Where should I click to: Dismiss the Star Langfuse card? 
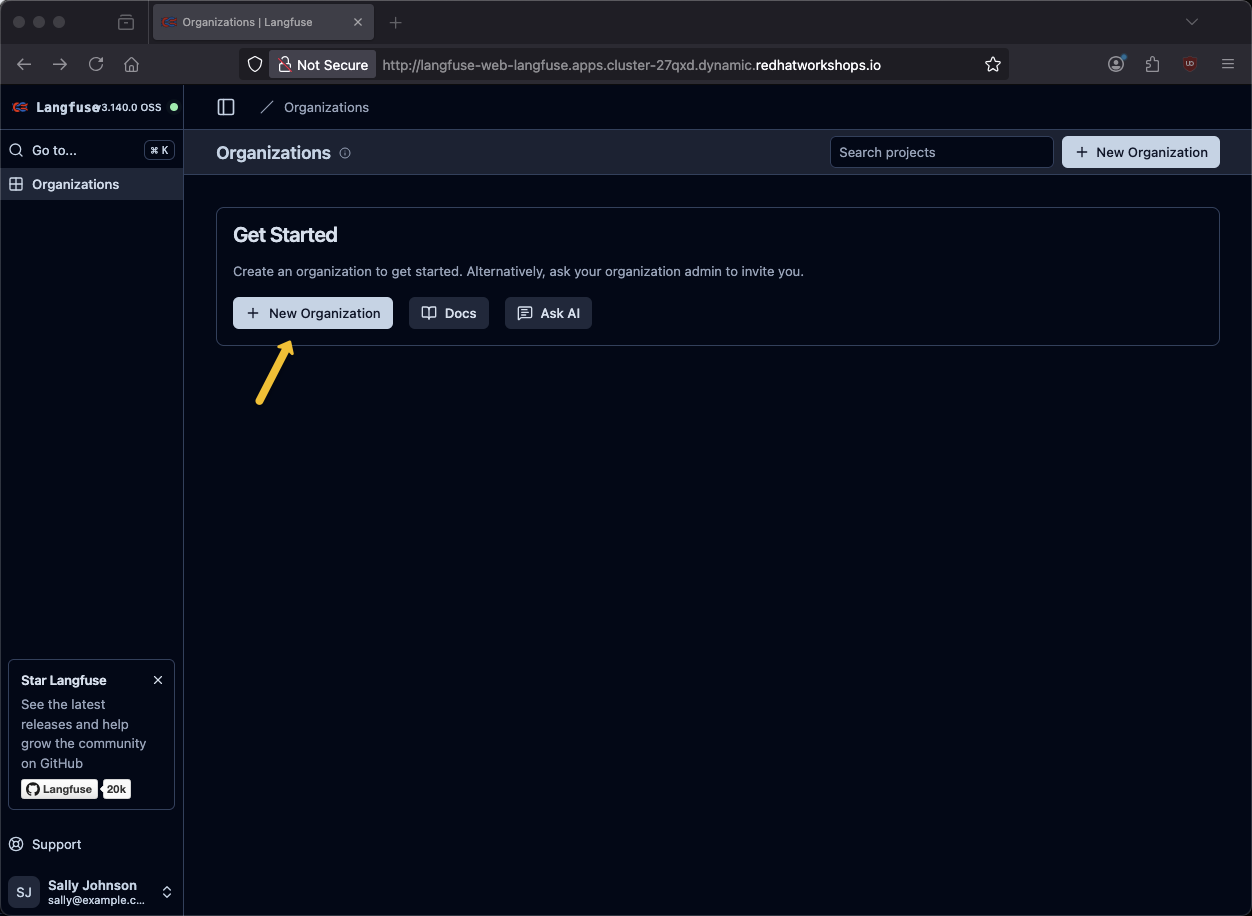pos(158,680)
